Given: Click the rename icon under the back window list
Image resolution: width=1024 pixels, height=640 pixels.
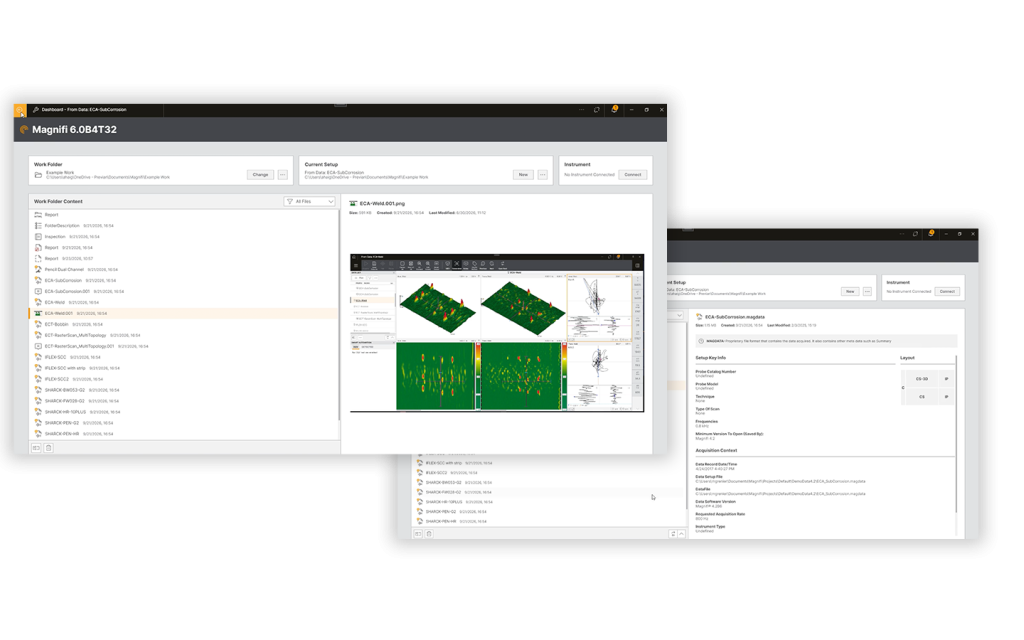Looking at the screenshot, I should (418, 534).
